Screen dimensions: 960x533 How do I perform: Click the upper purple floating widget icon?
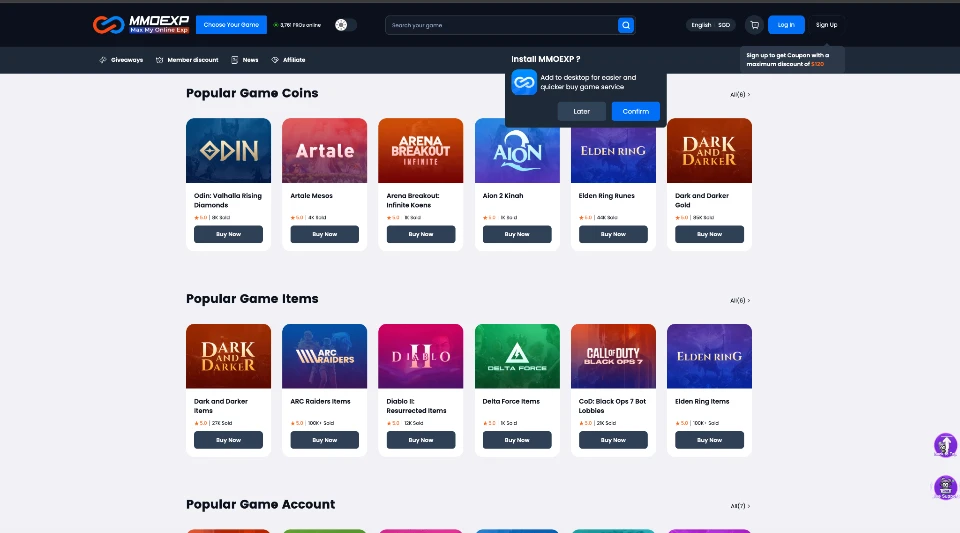(x=945, y=445)
